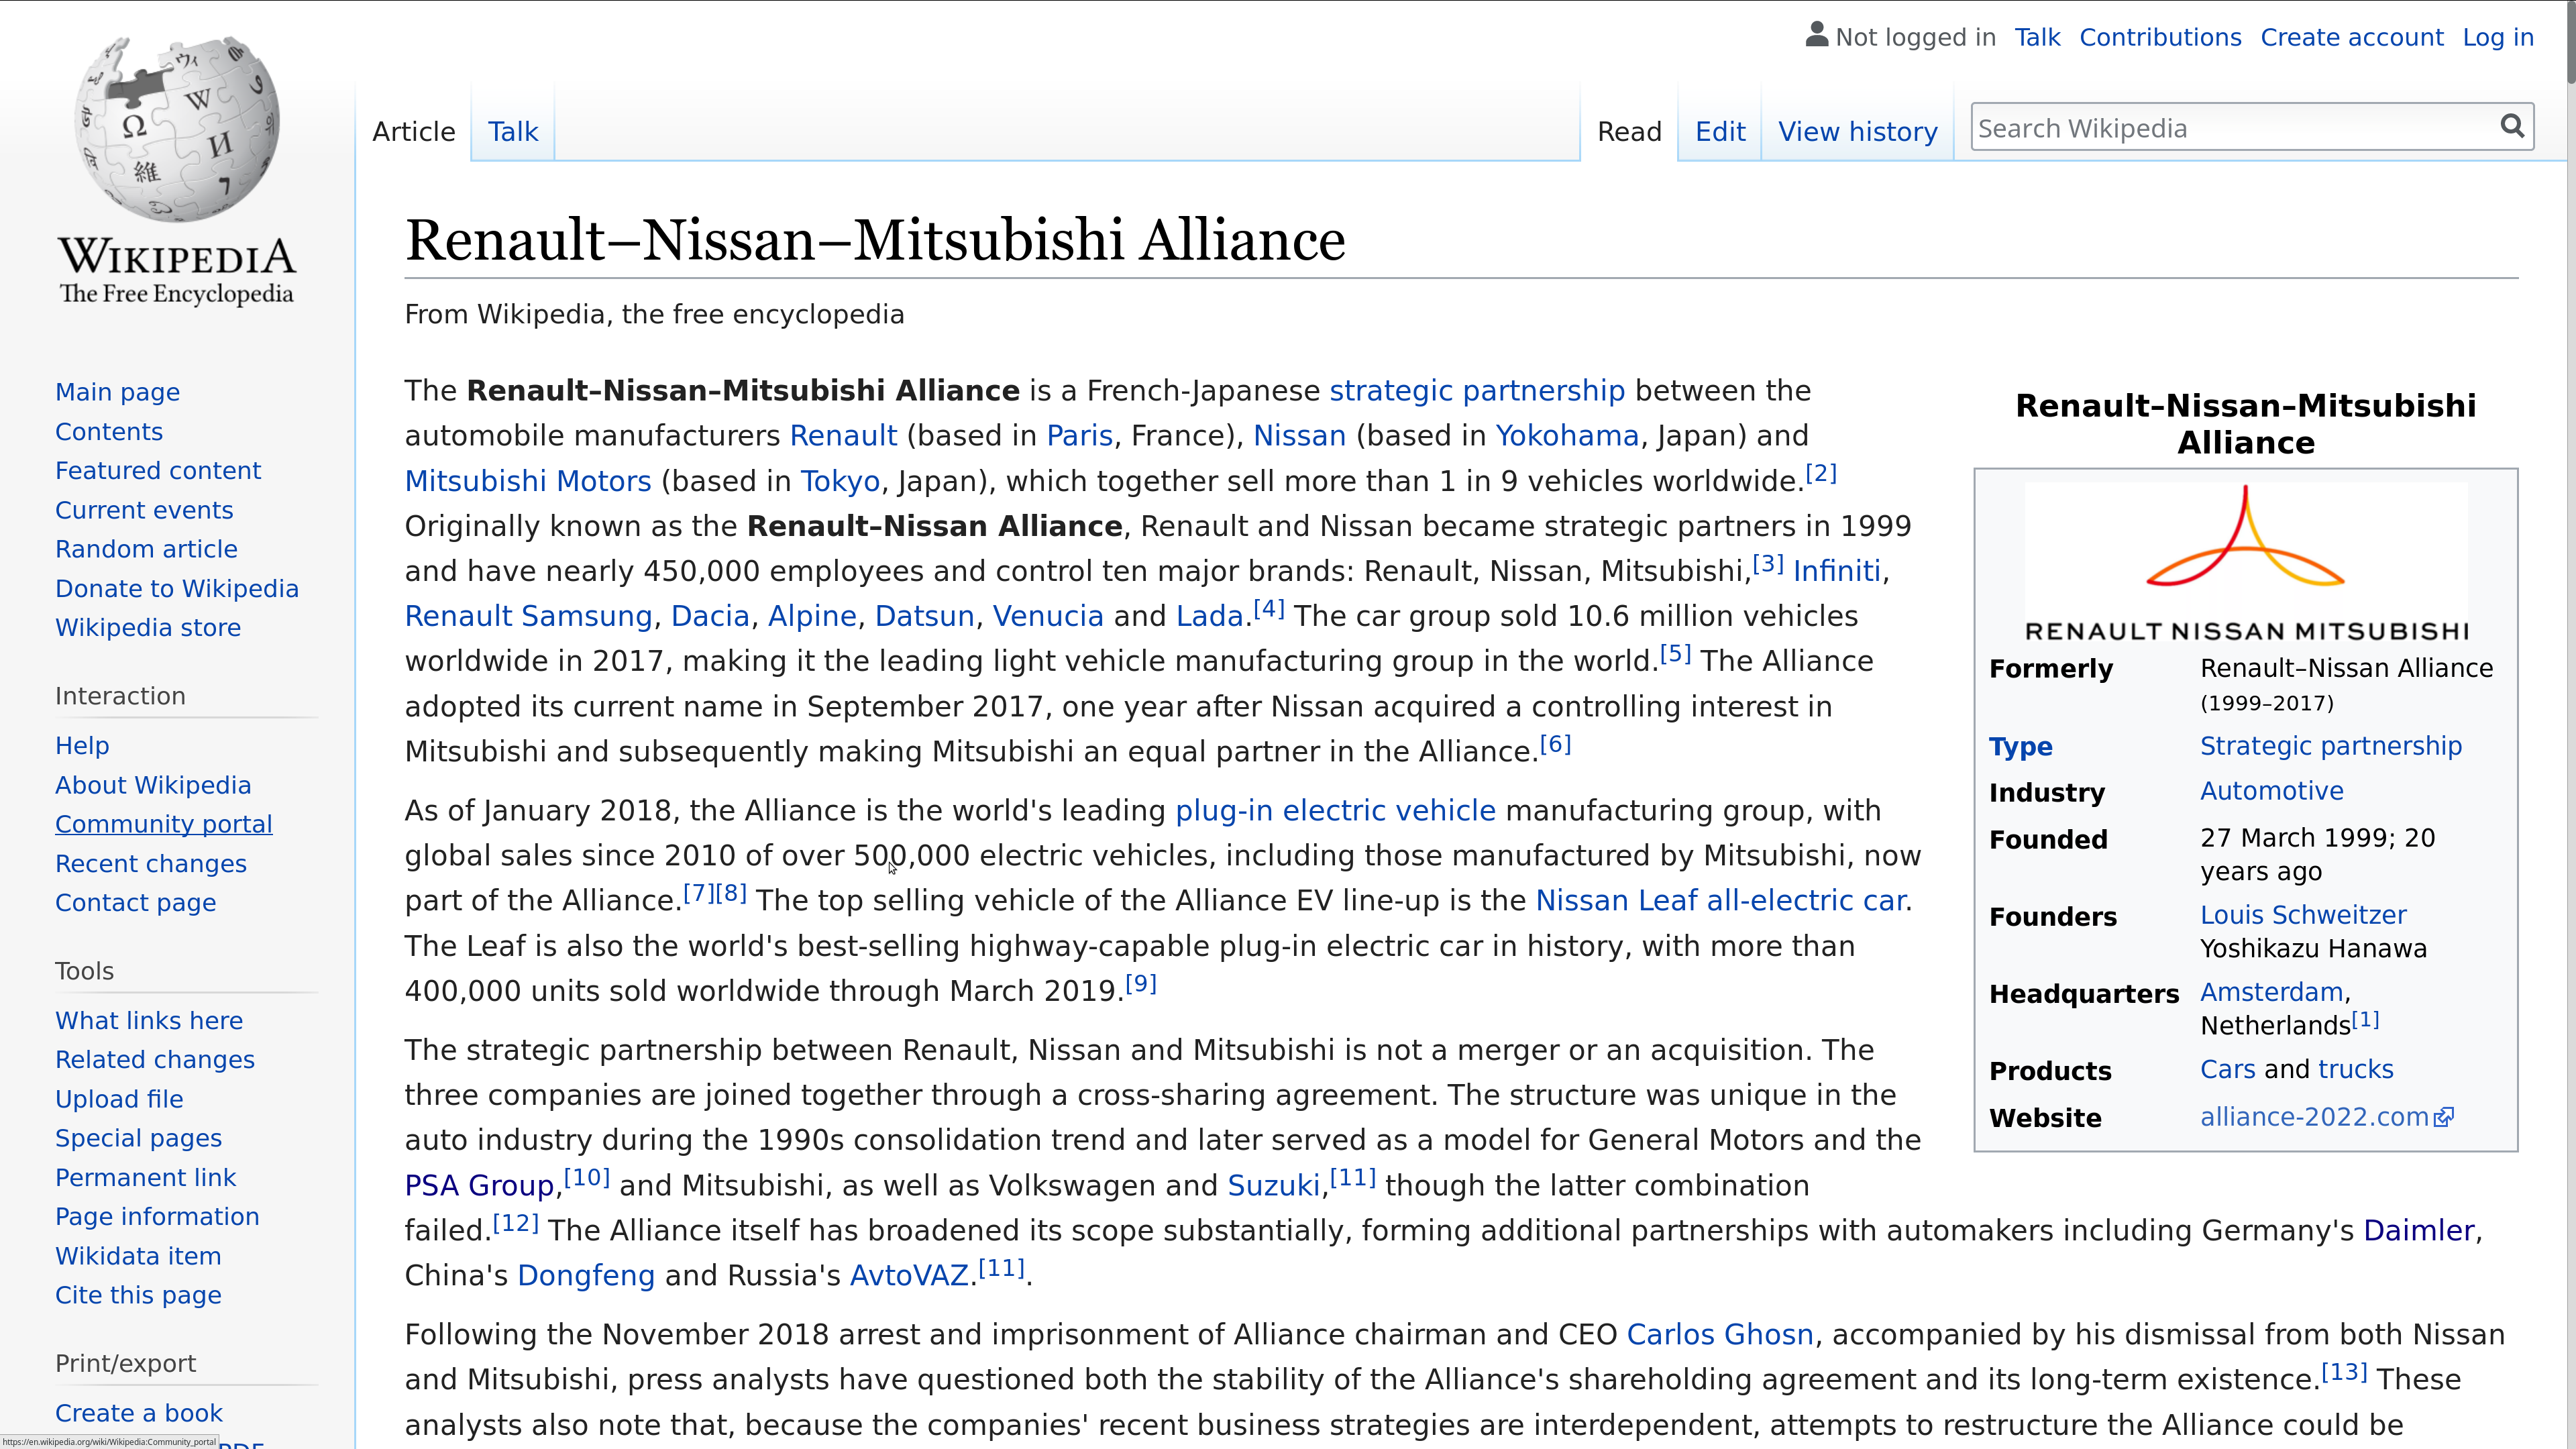Open Special pages link

[138, 1138]
